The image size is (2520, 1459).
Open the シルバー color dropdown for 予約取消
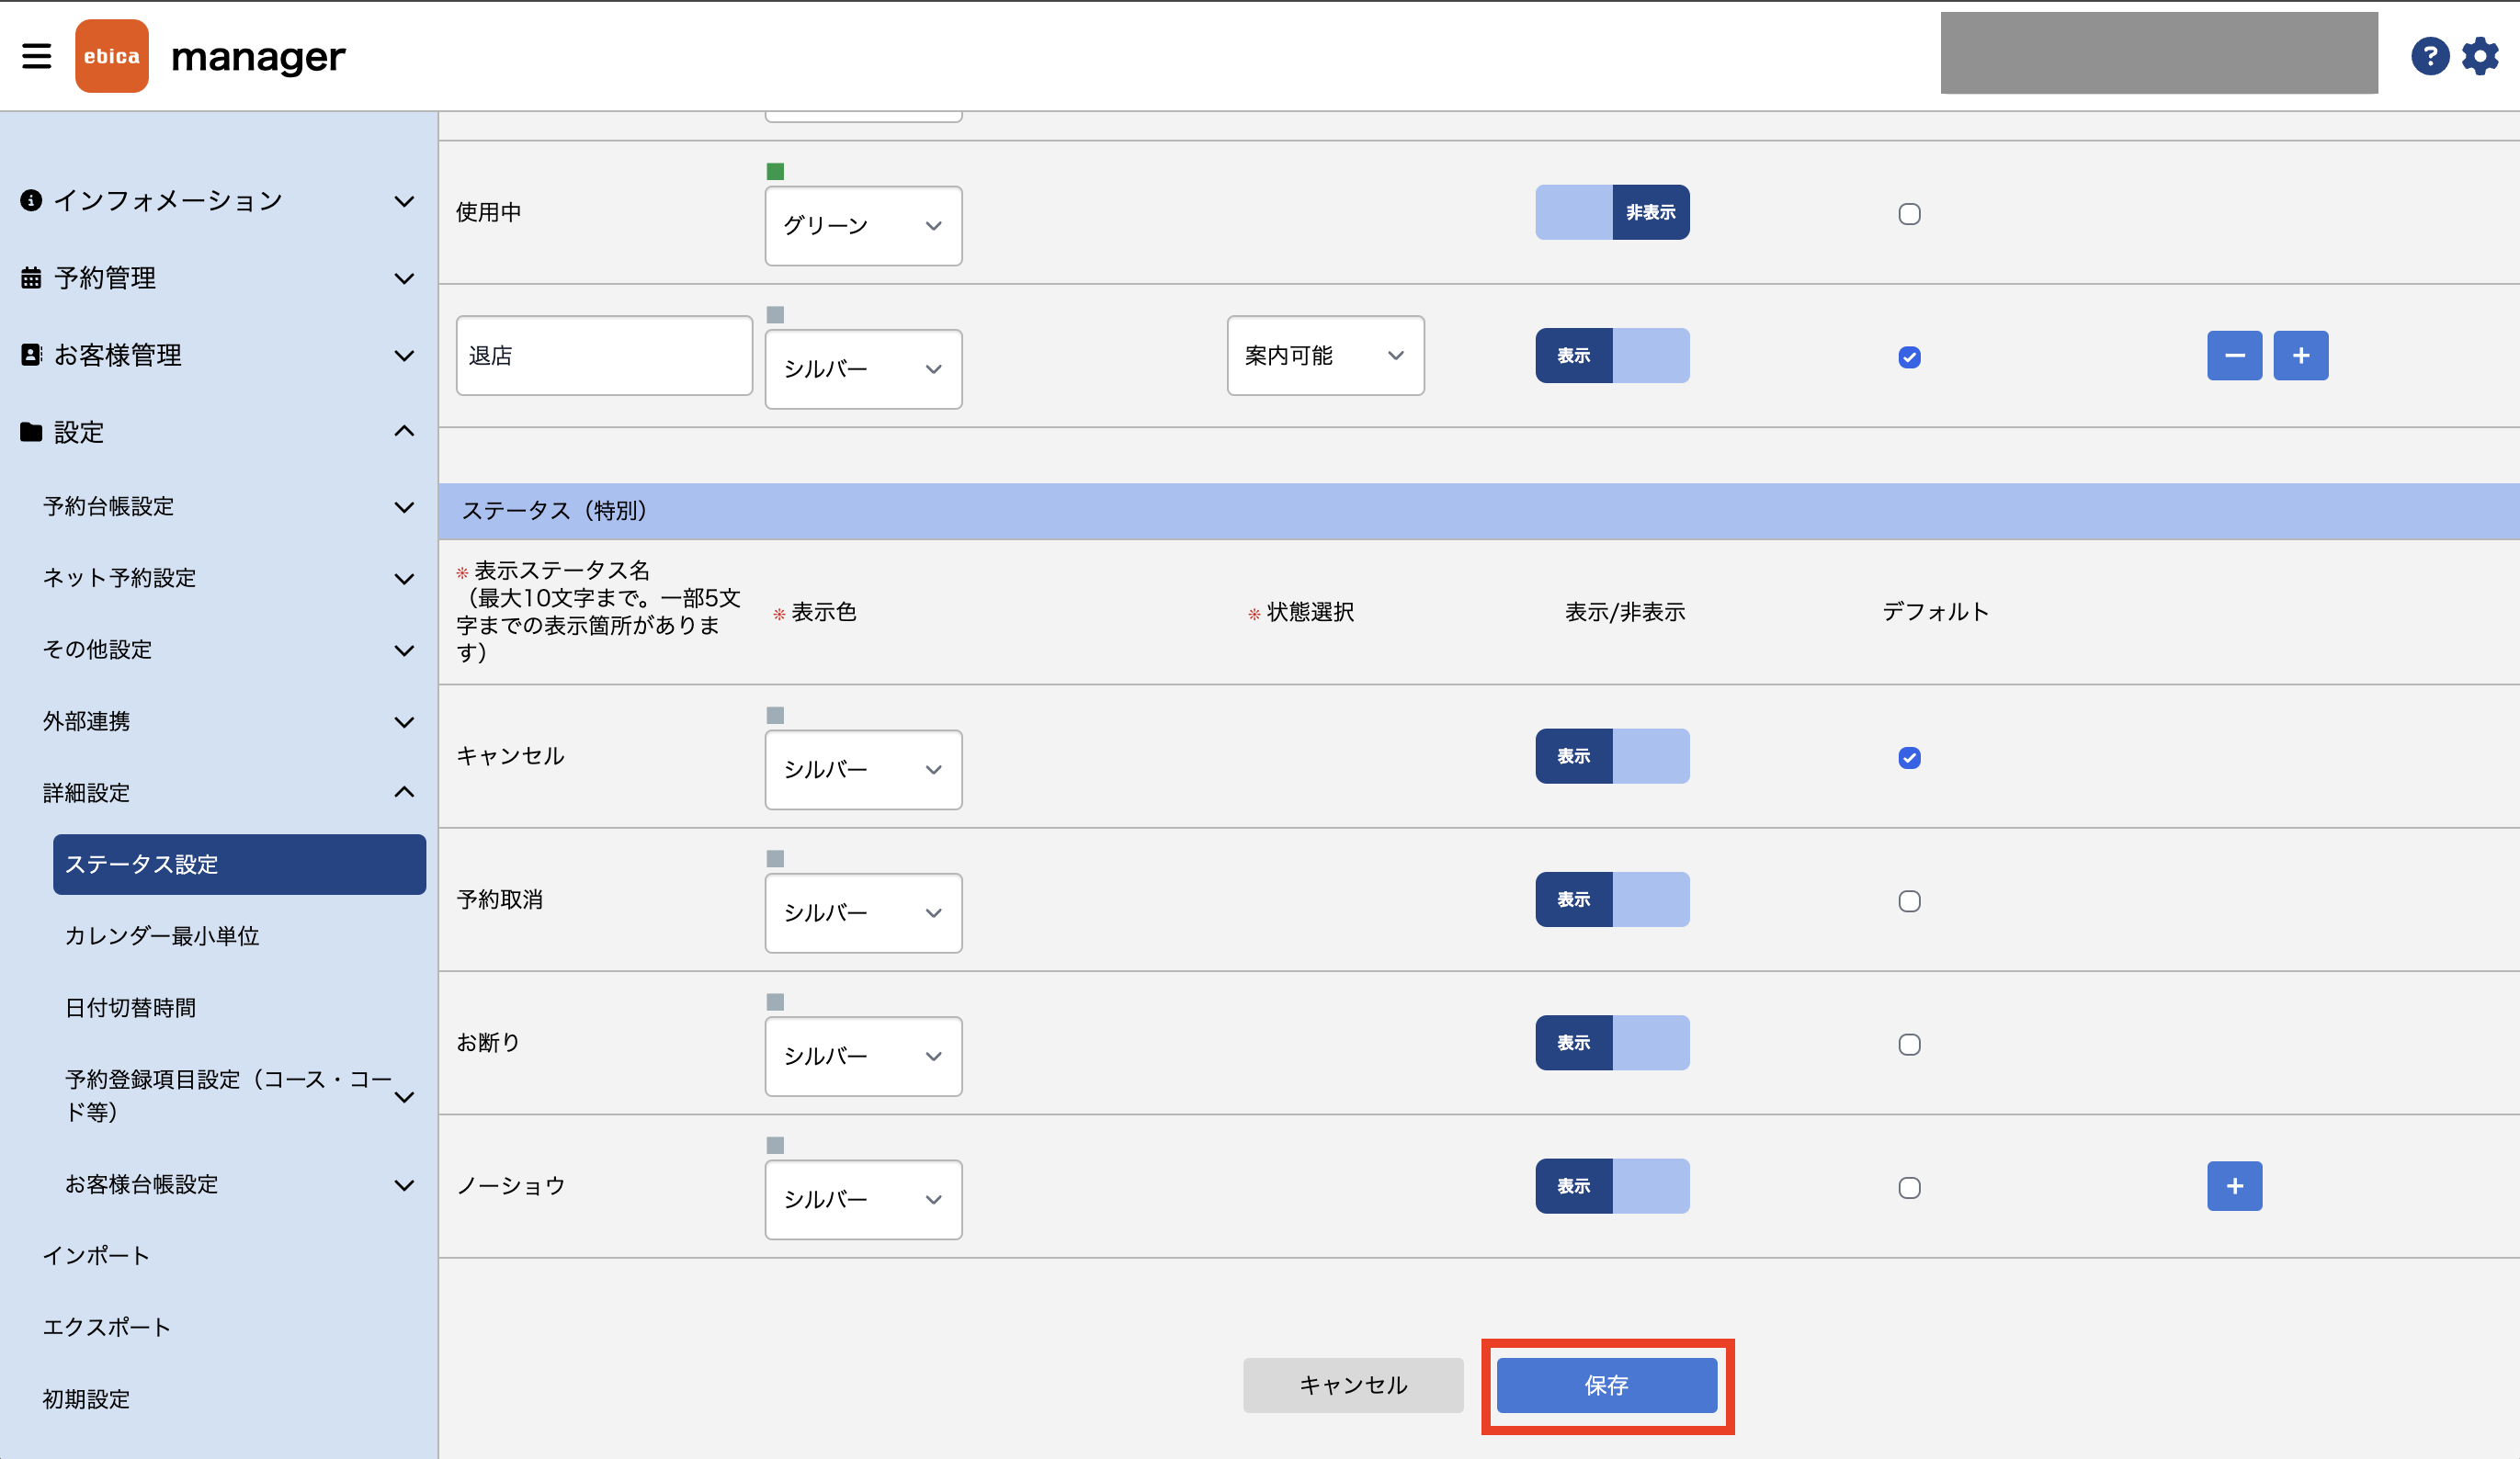tap(864, 913)
